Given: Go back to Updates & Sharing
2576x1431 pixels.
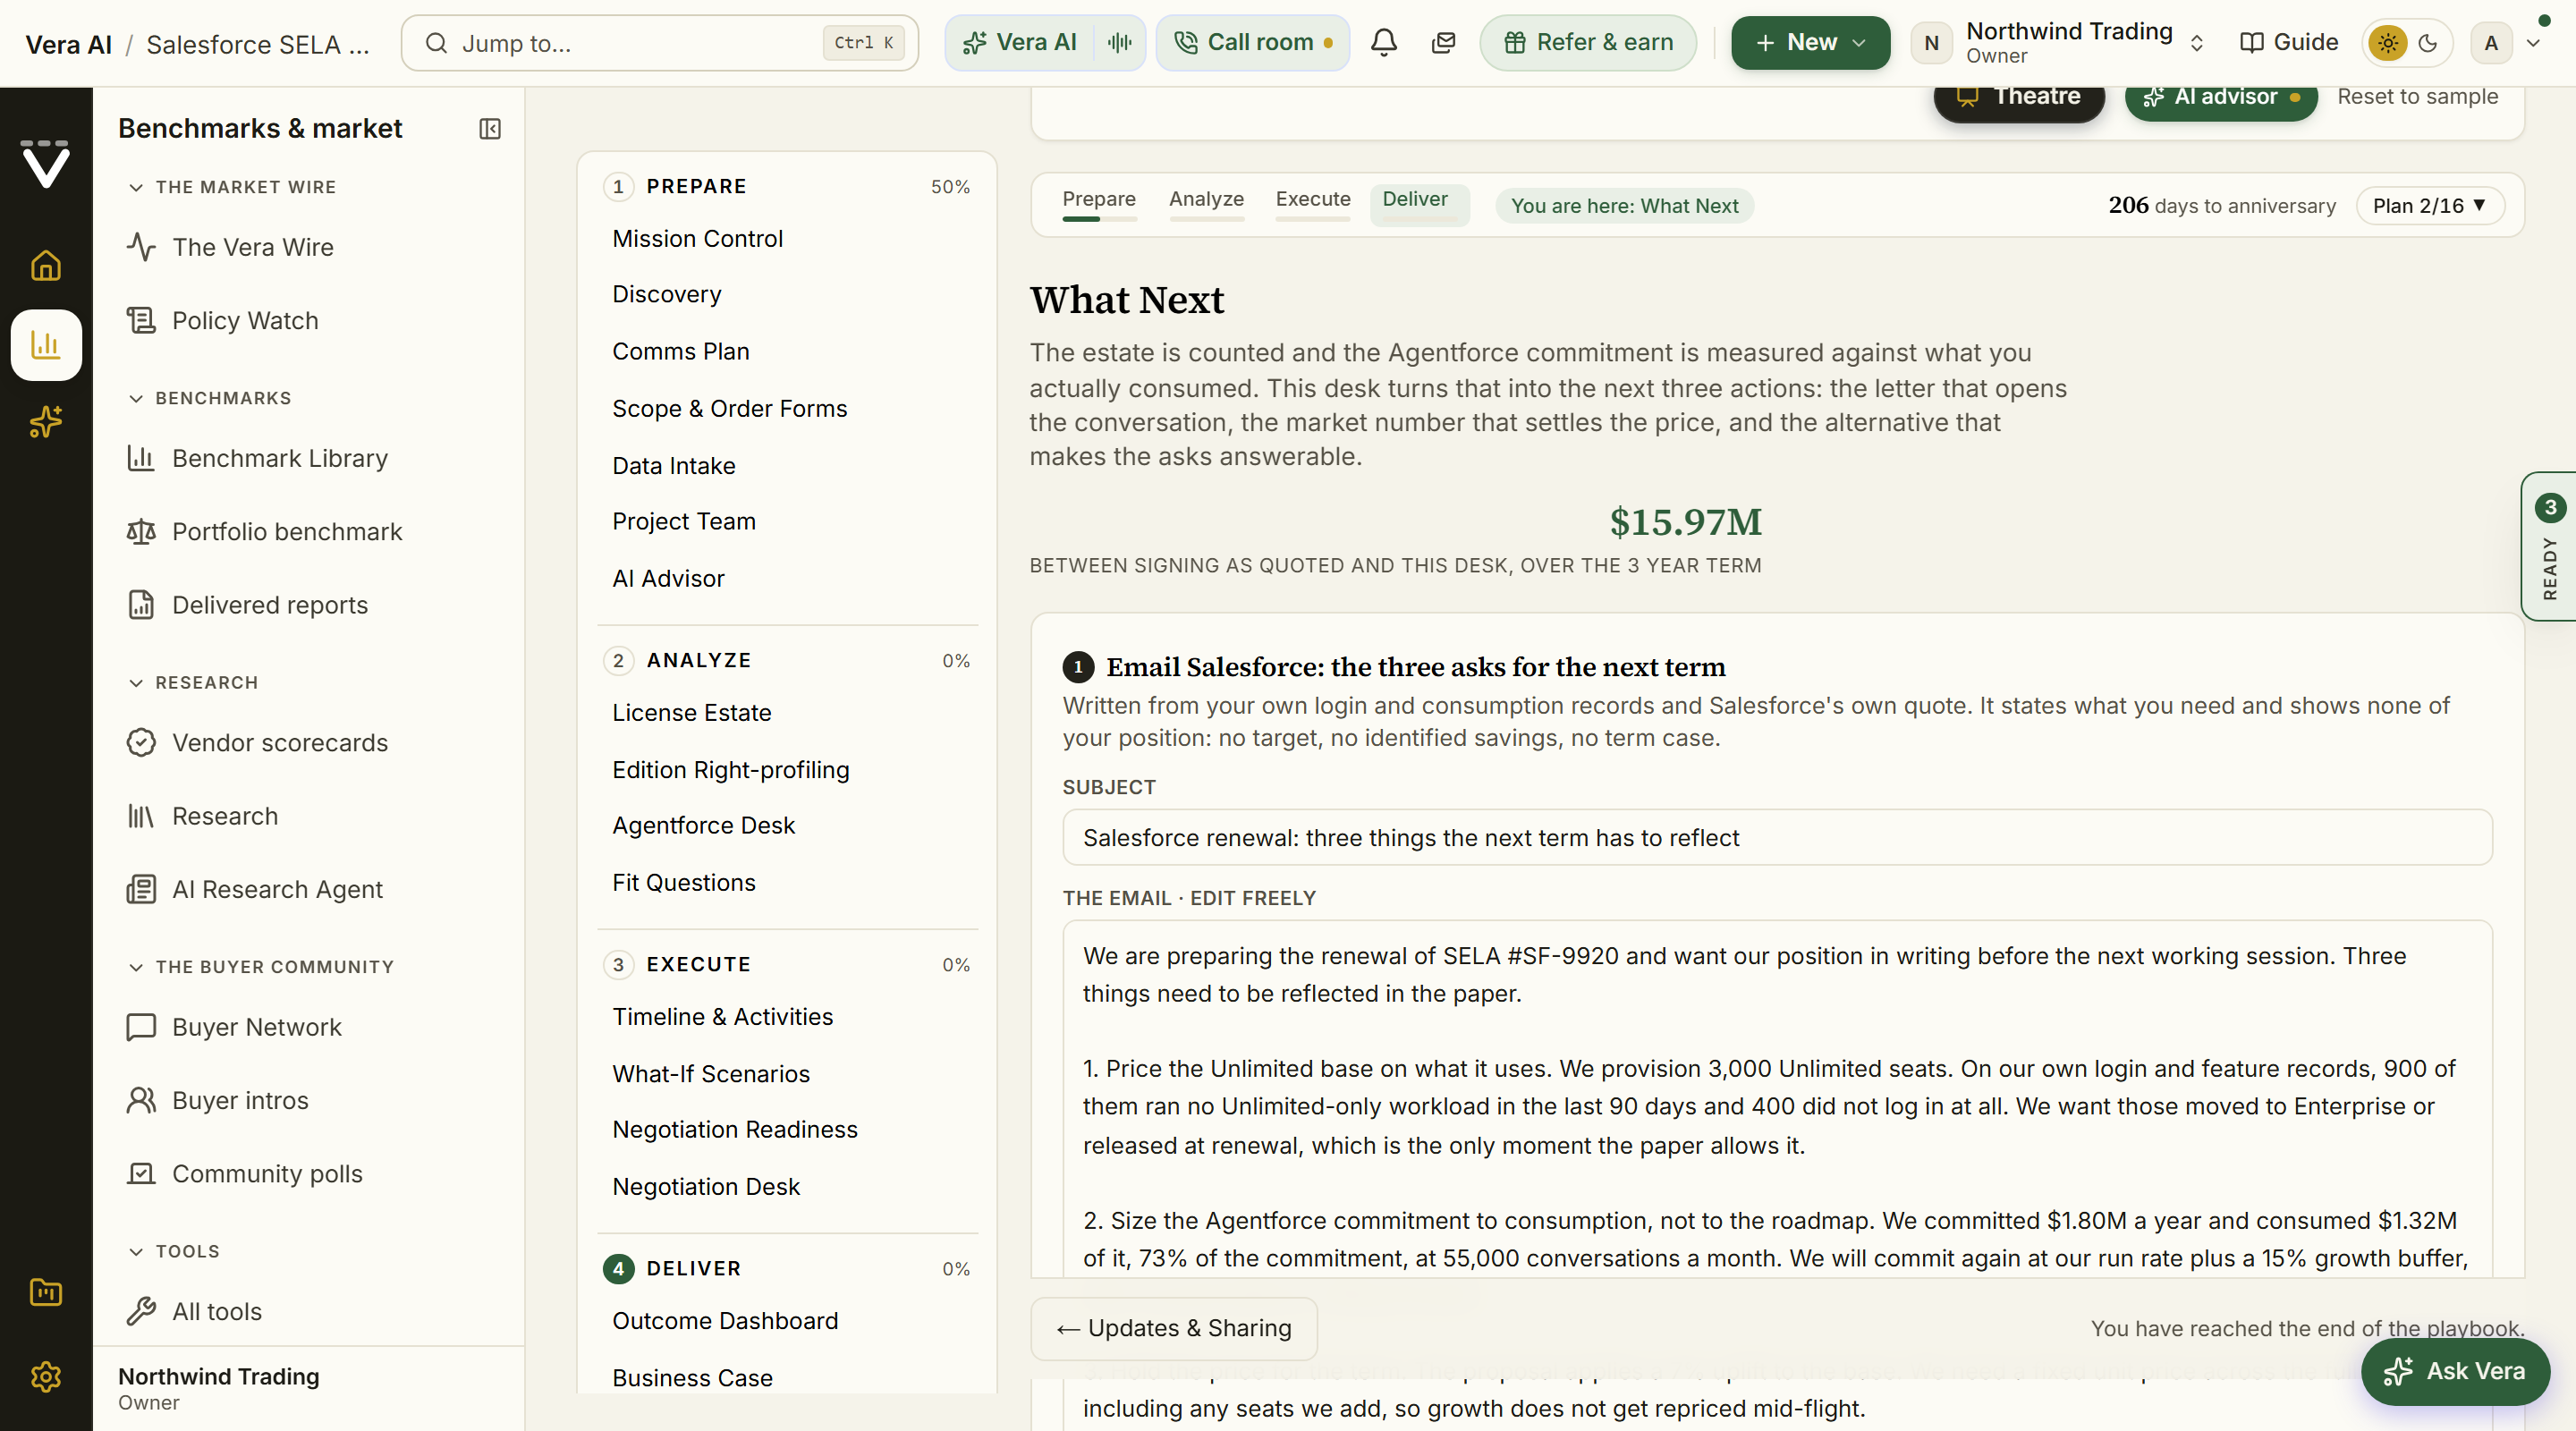Looking at the screenshot, I should 1174,1328.
